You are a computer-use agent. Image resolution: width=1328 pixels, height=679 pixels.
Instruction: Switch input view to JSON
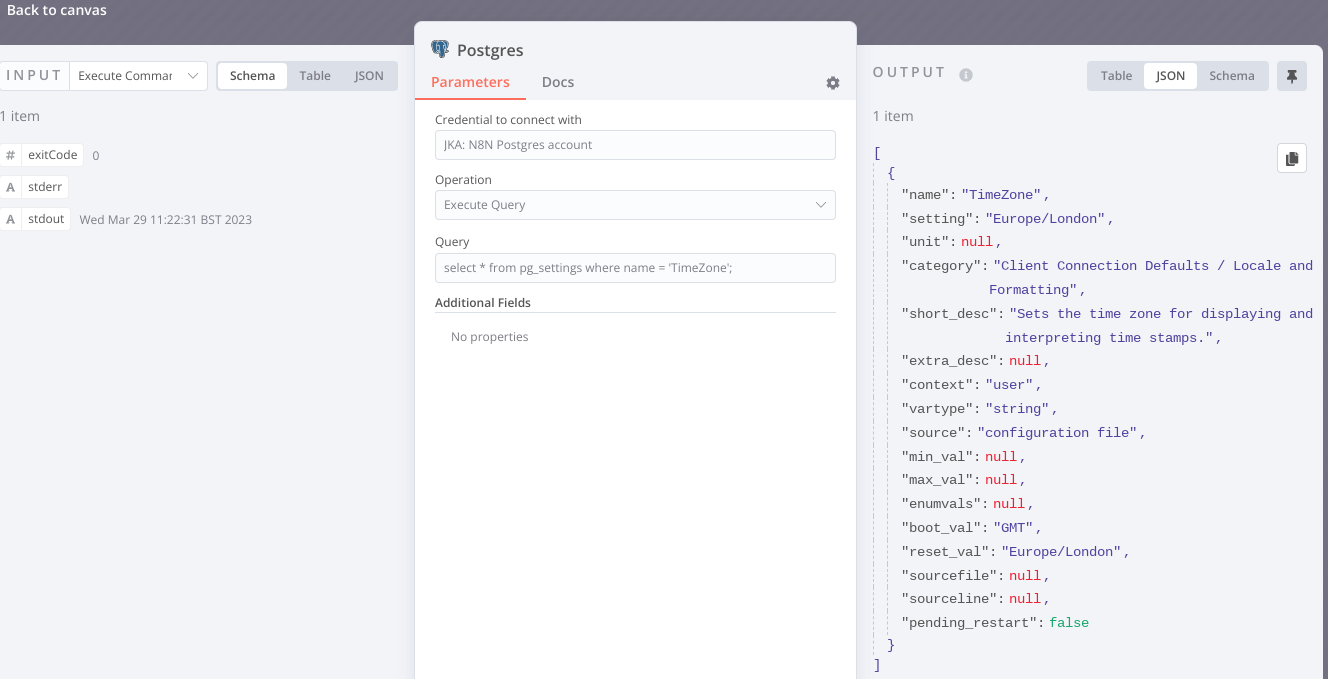click(369, 76)
